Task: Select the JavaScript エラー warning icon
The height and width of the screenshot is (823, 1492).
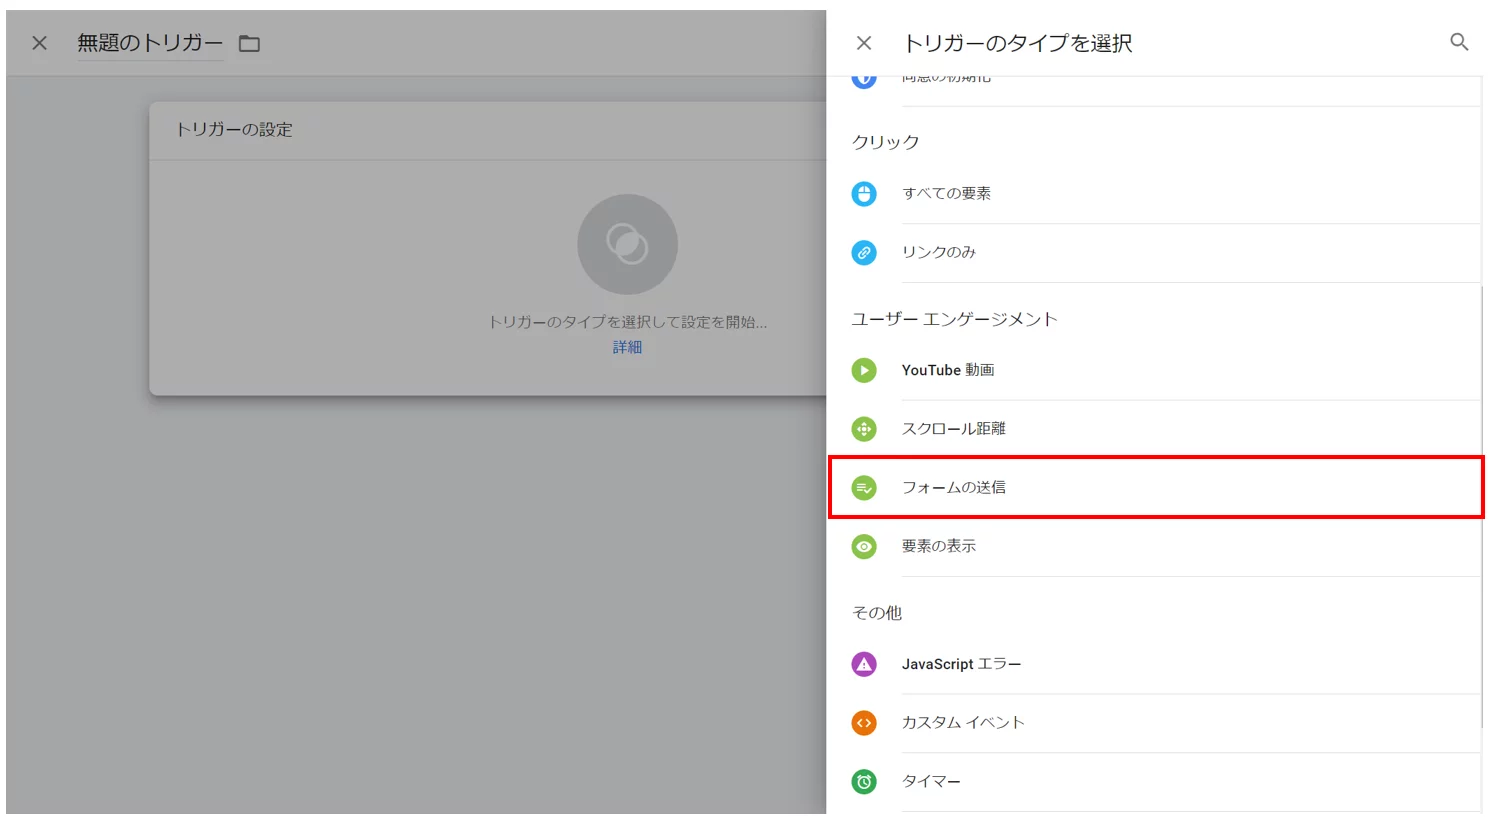Action: [863, 663]
